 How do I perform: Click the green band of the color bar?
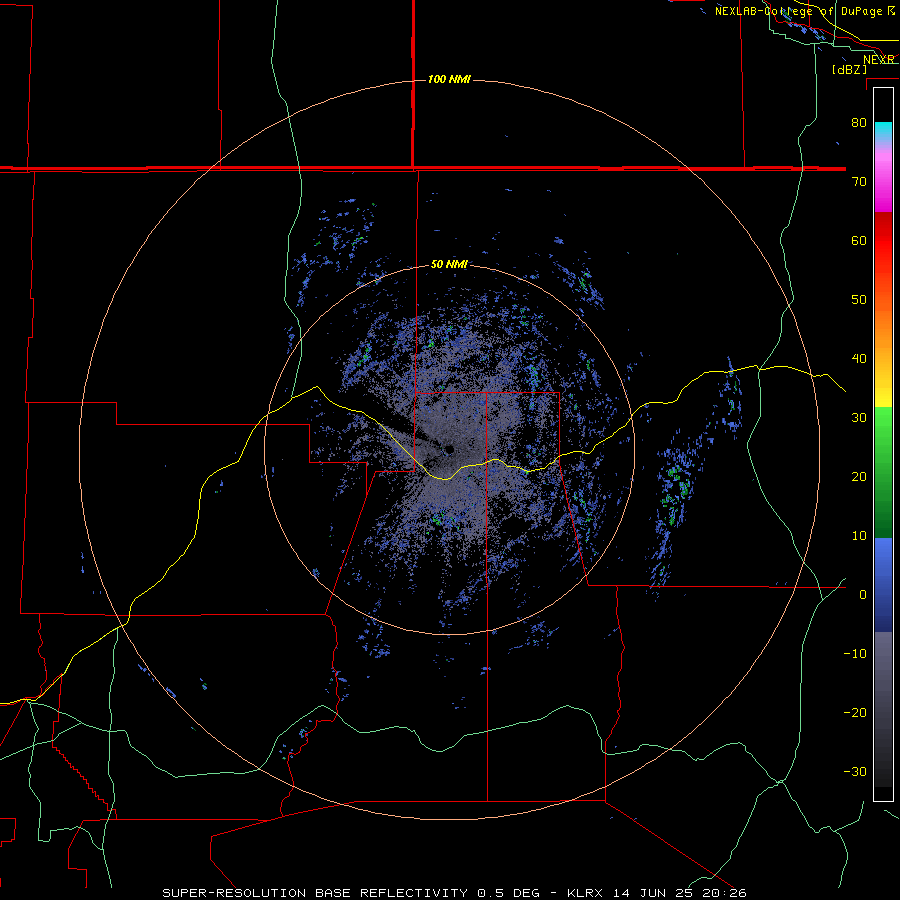(x=883, y=472)
